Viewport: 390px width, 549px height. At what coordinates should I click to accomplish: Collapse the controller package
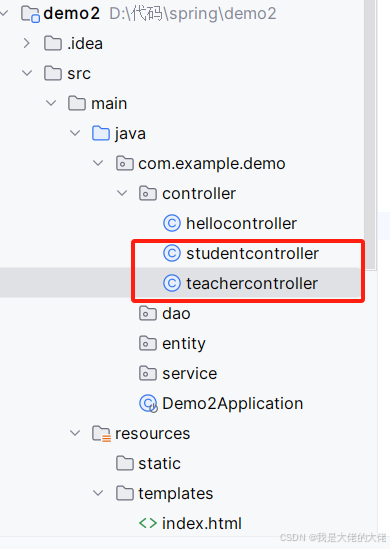click(122, 193)
